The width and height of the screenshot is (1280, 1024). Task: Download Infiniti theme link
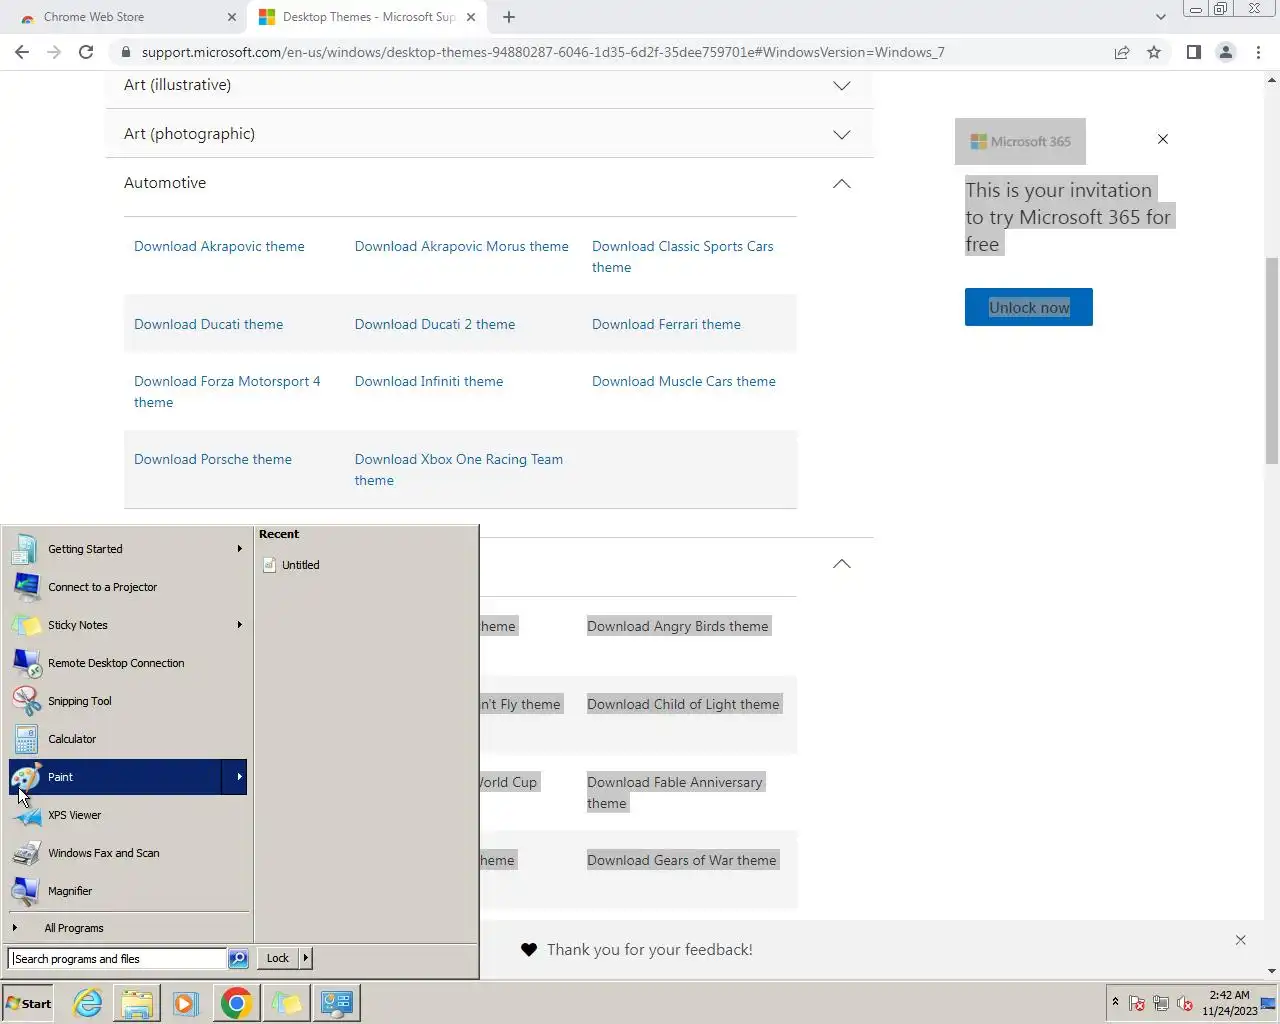pyautogui.click(x=429, y=381)
